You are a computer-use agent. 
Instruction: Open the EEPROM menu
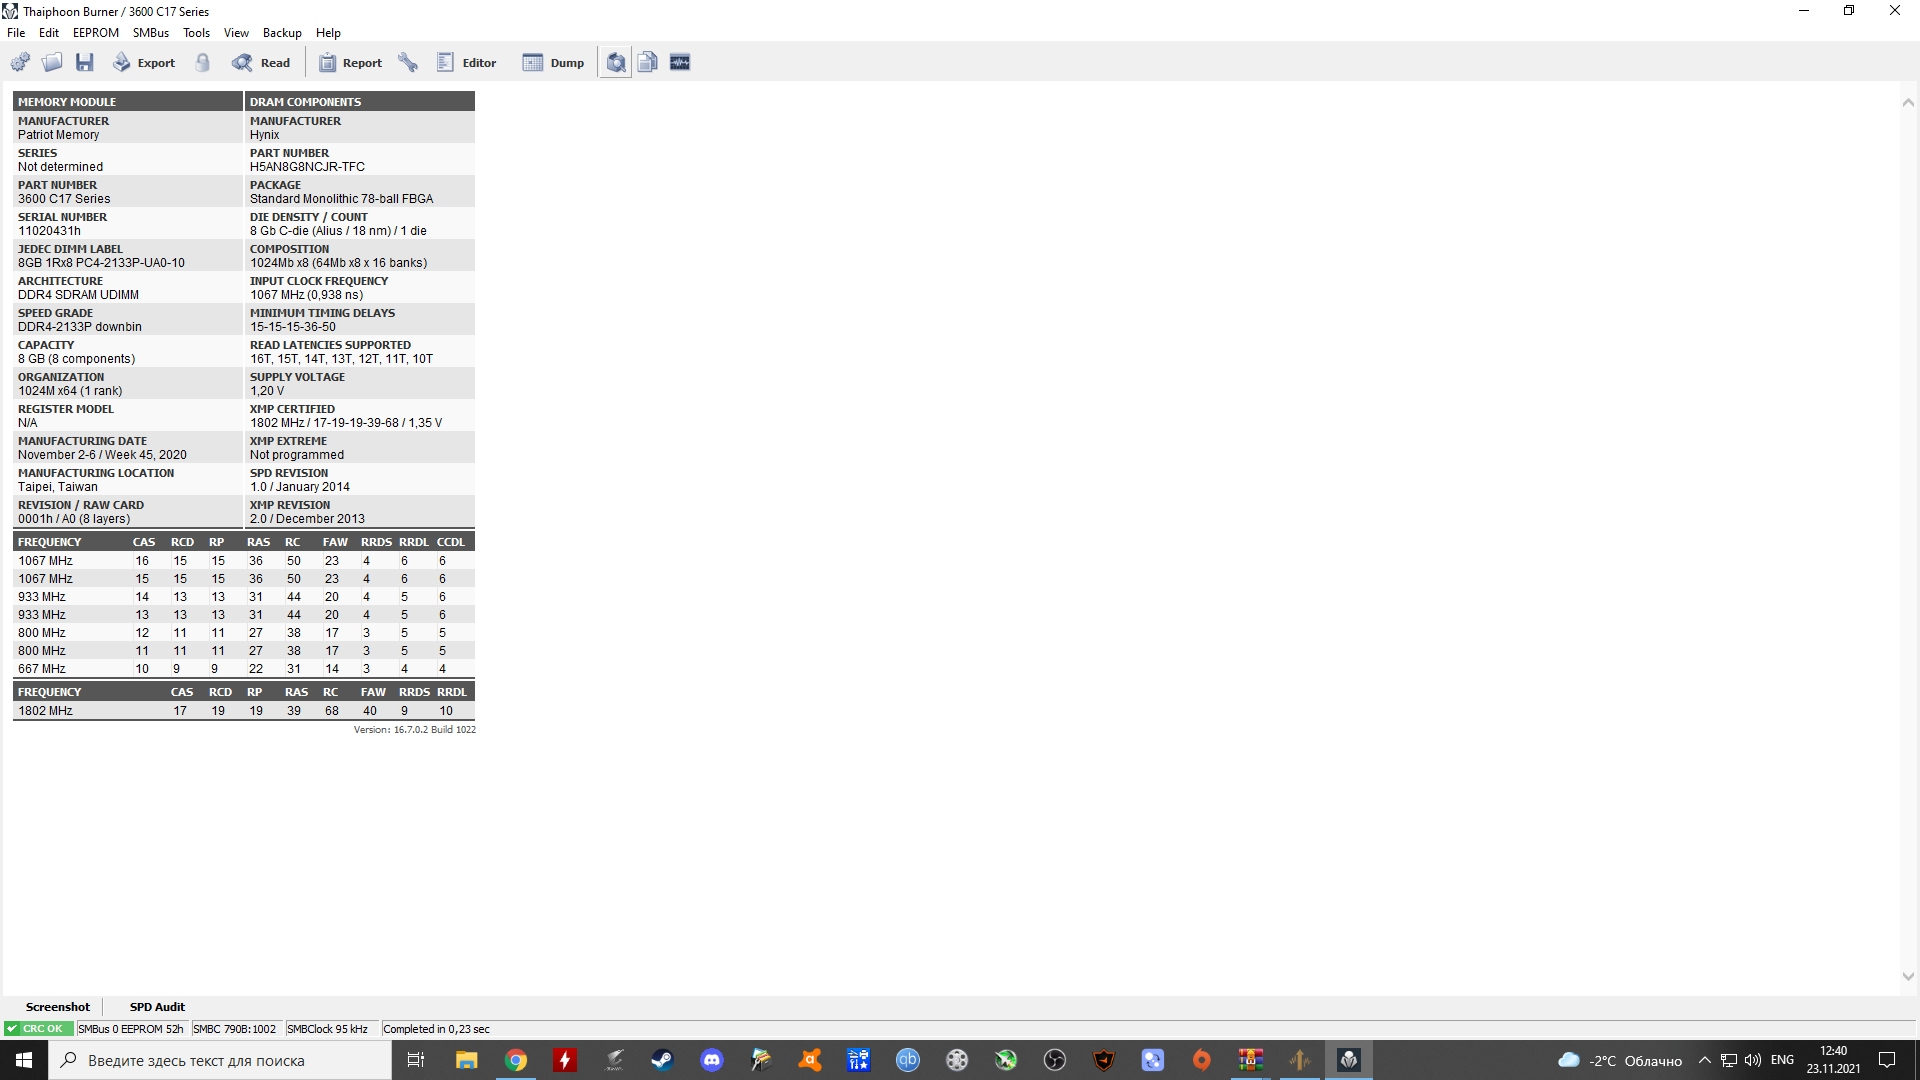point(95,33)
